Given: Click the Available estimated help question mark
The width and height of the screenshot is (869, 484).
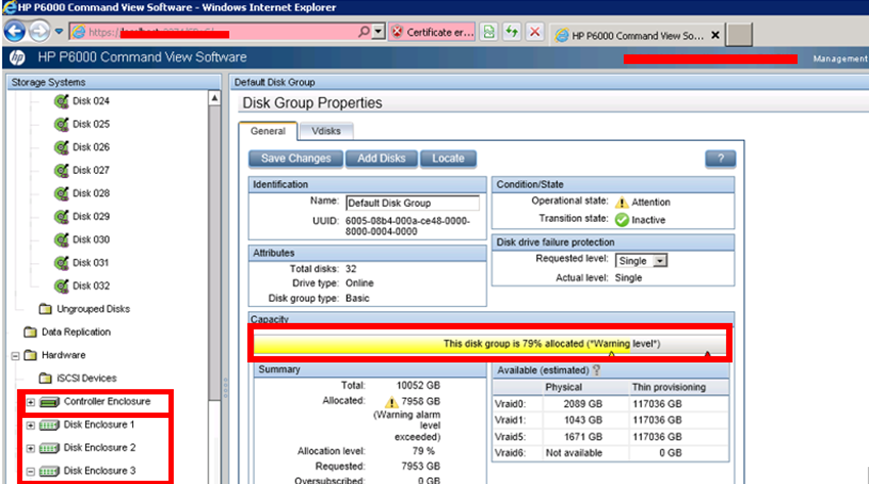Looking at the screenshot, I should pos(596,370).
